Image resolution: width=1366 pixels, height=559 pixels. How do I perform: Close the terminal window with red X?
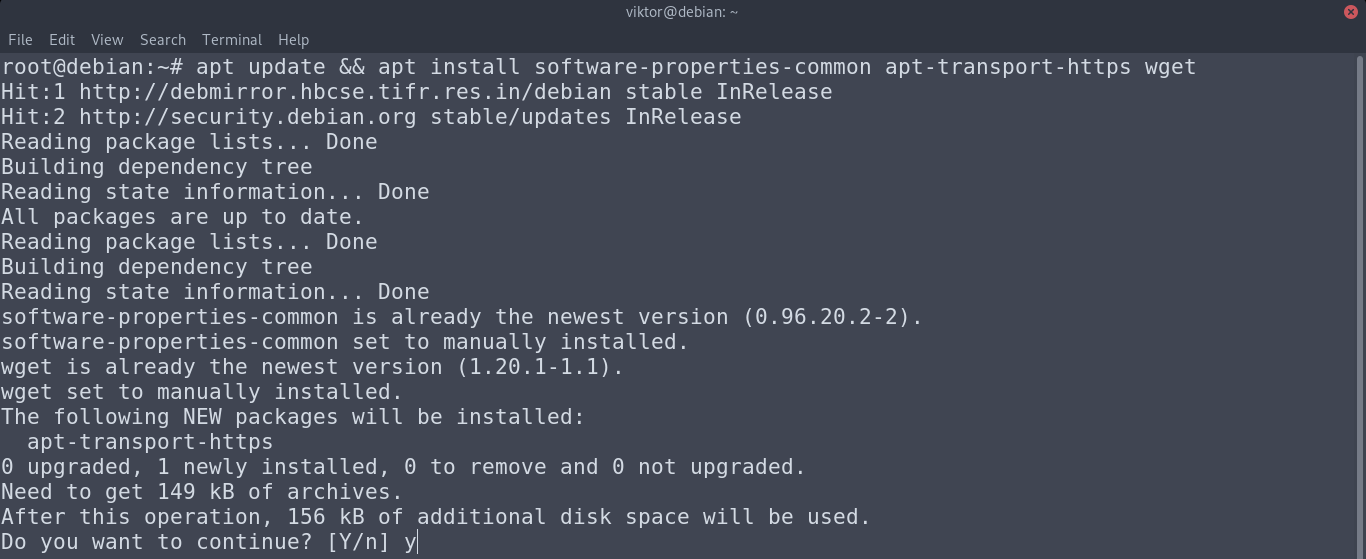point(1351,12)
